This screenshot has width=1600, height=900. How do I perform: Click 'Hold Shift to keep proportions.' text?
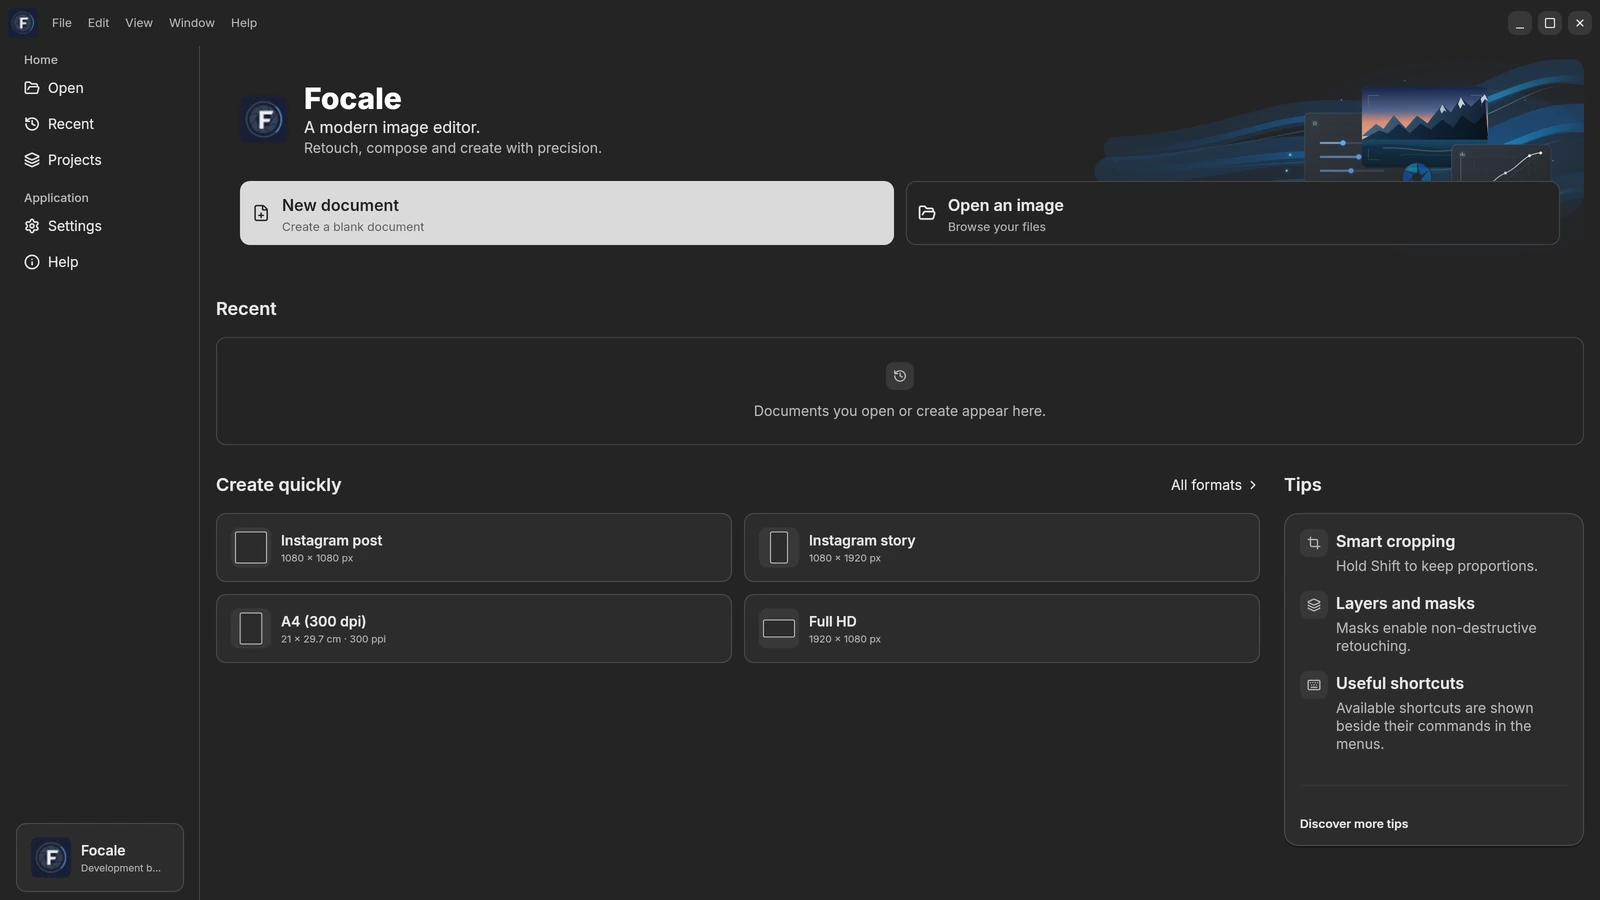(x=1437, y=566)
